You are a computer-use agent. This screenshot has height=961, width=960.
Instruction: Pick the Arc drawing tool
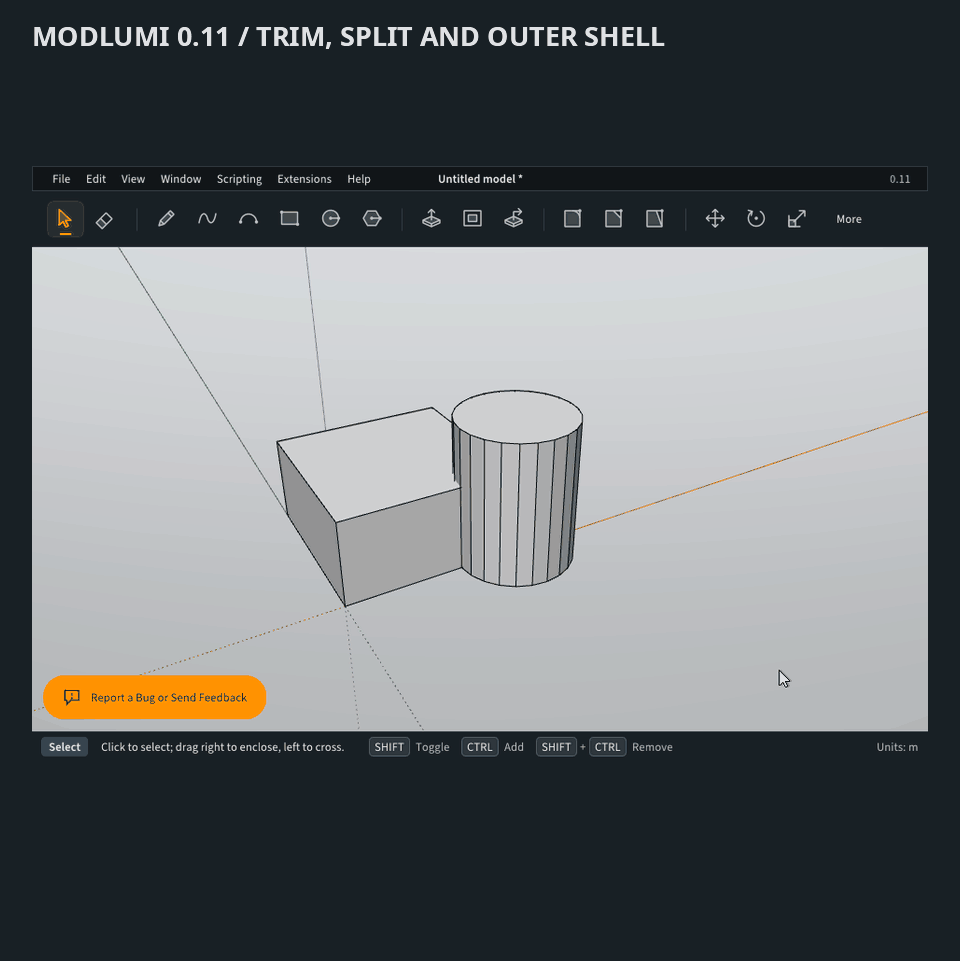[x=248, y=219]
